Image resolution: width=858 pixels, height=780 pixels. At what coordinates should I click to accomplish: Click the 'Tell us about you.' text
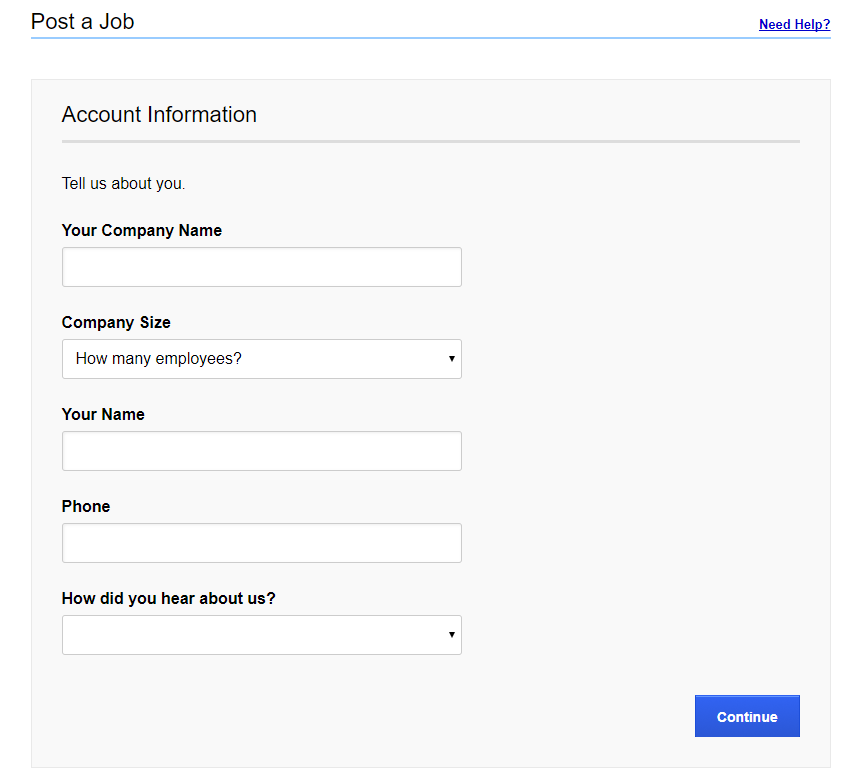123,183
